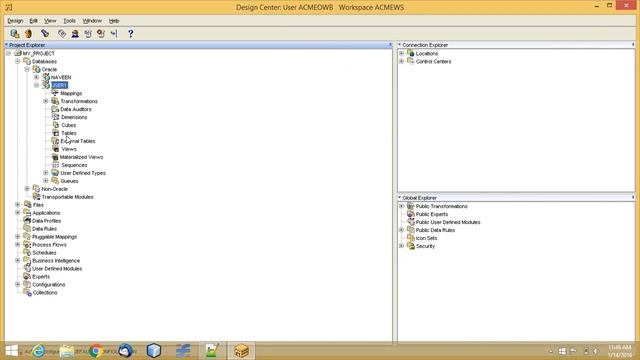Collapse the Databases node
640x360 pixels.
tap(18, 61)
